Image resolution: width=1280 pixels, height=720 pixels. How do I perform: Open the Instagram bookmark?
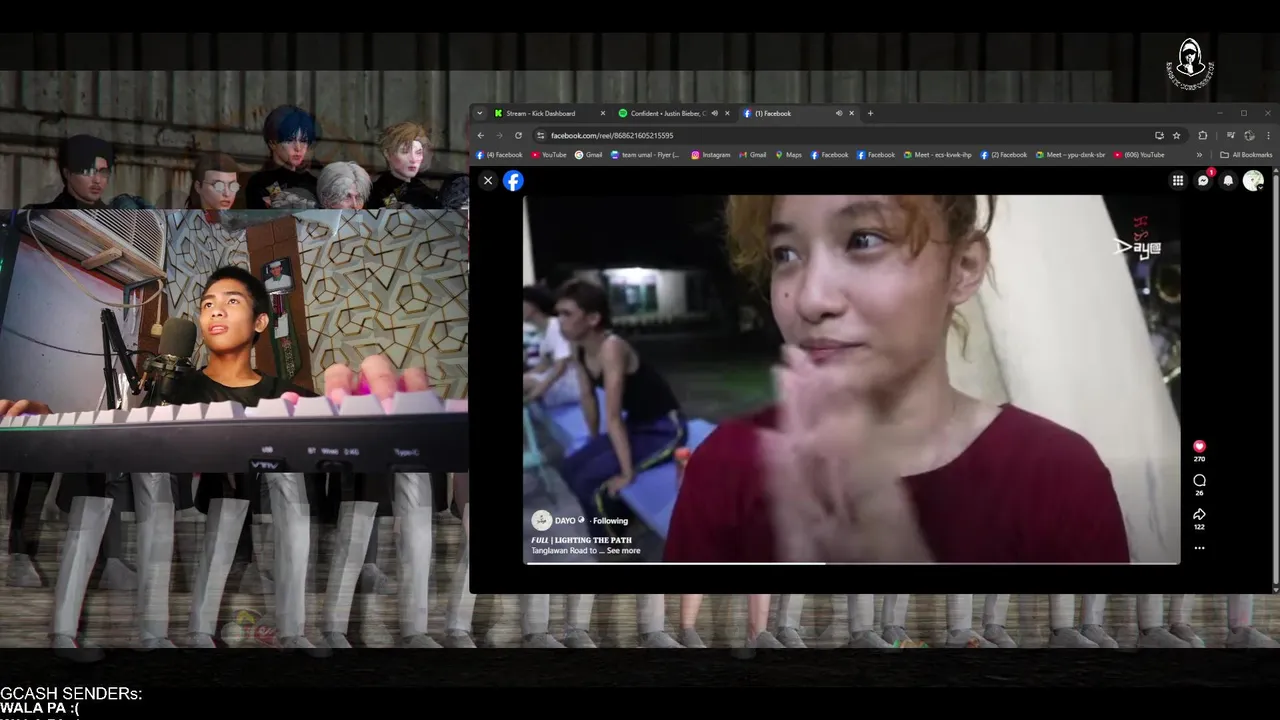click(x=711, y=155)
